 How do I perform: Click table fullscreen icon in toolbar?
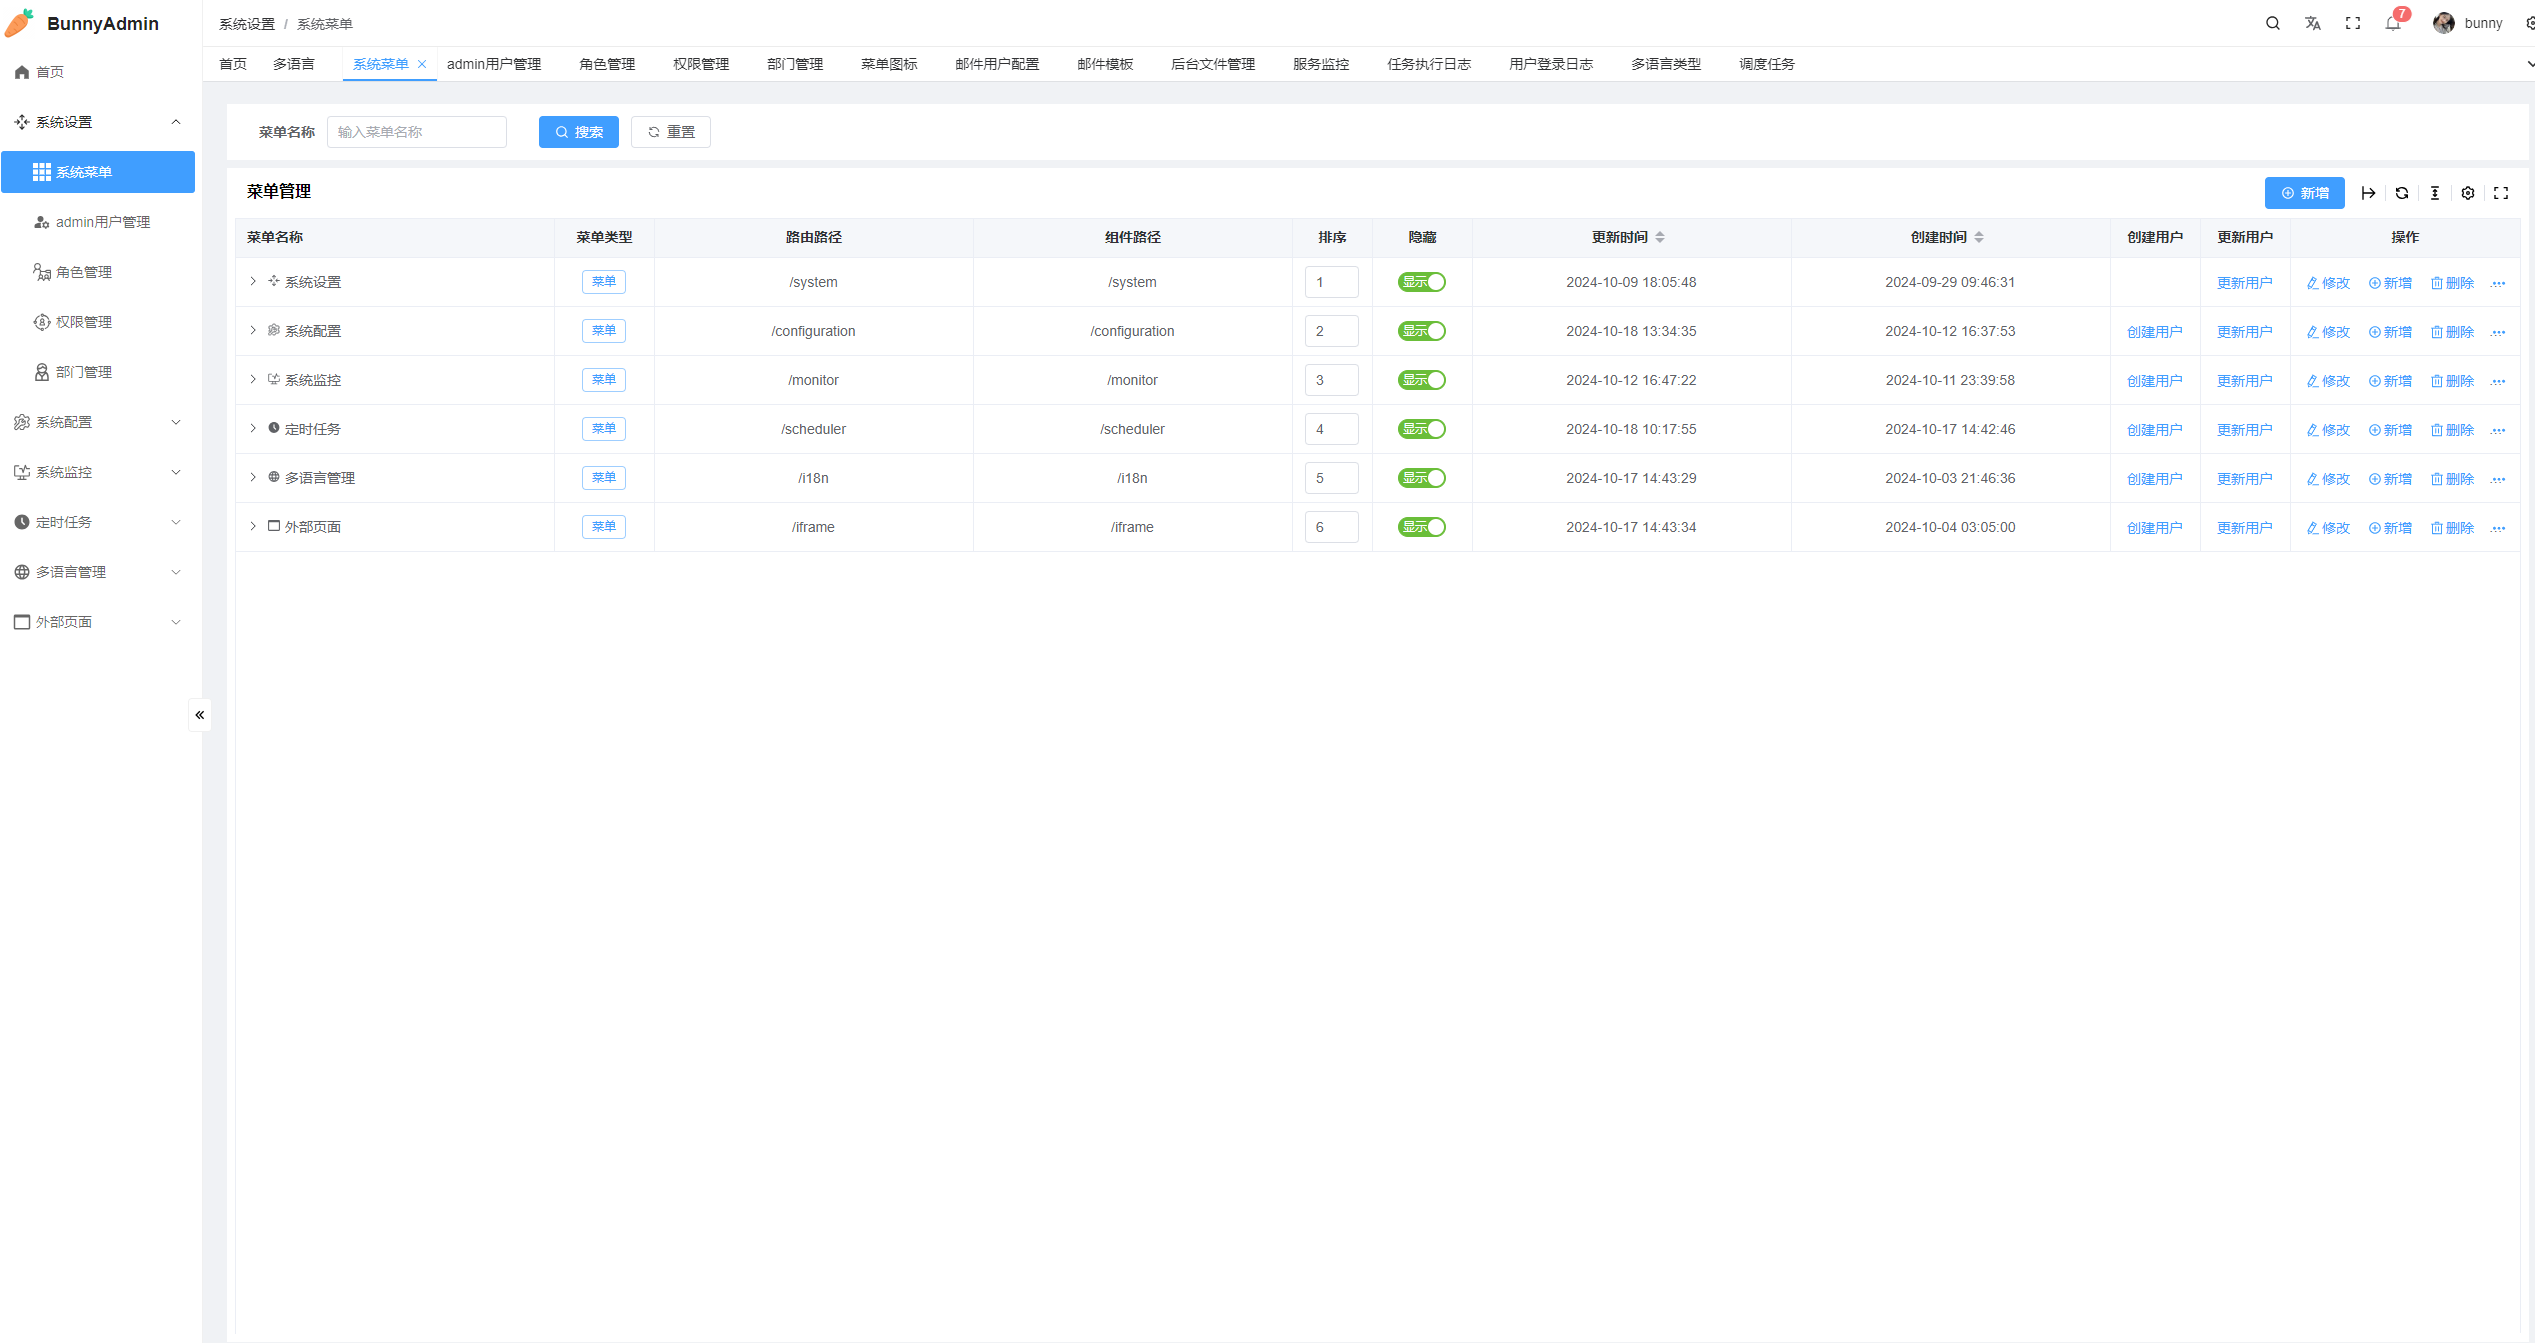click(2500, 193)
